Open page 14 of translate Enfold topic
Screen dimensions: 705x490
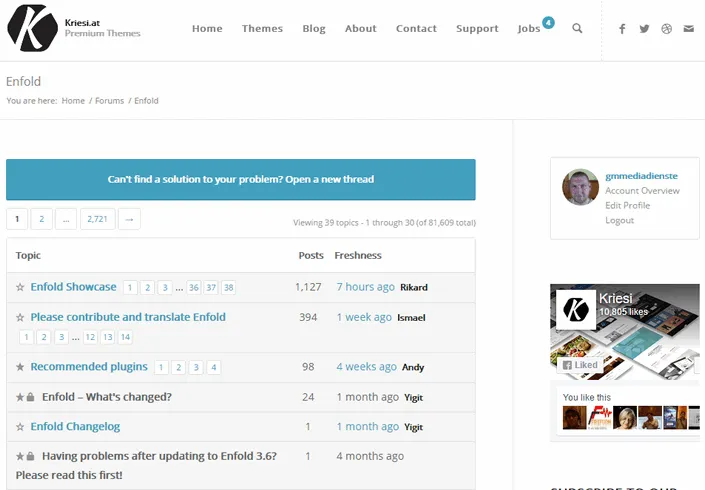(x=125, y=337)
